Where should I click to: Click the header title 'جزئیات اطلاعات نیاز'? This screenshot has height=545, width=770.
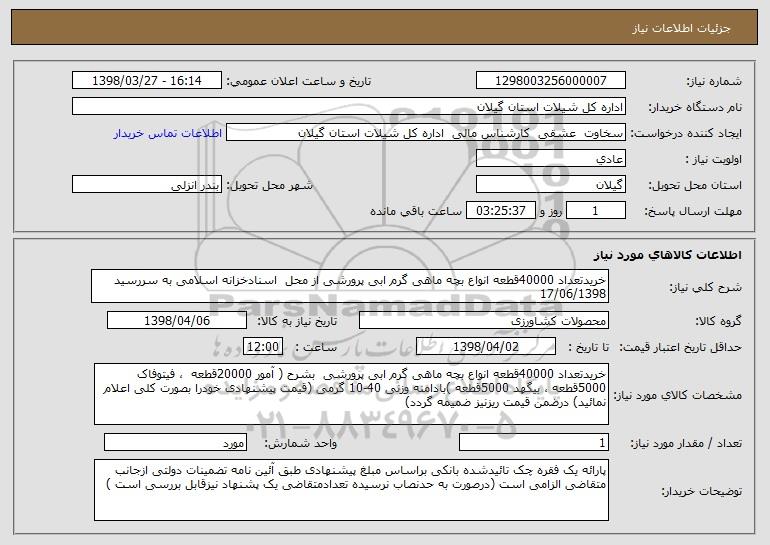click(681, 28)
